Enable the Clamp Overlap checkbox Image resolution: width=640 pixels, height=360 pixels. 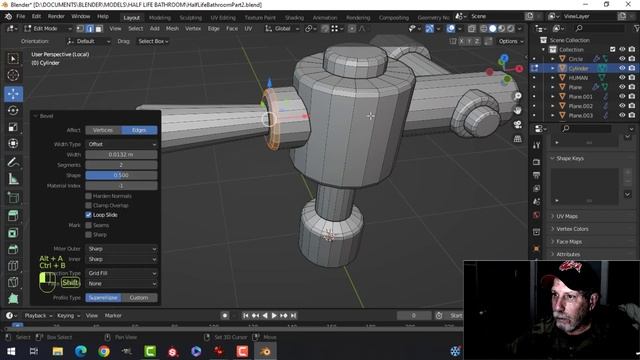(x=88, y=205)
